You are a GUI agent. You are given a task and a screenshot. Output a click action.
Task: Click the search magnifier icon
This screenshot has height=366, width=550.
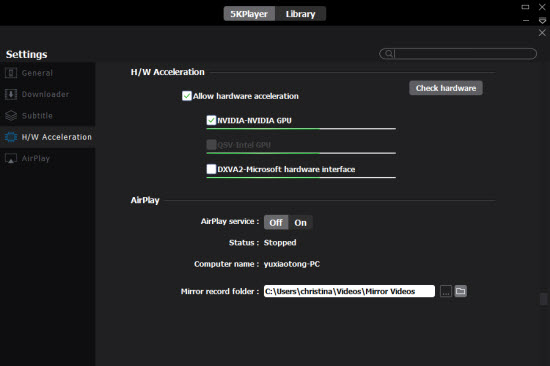(x=389, y=54)
